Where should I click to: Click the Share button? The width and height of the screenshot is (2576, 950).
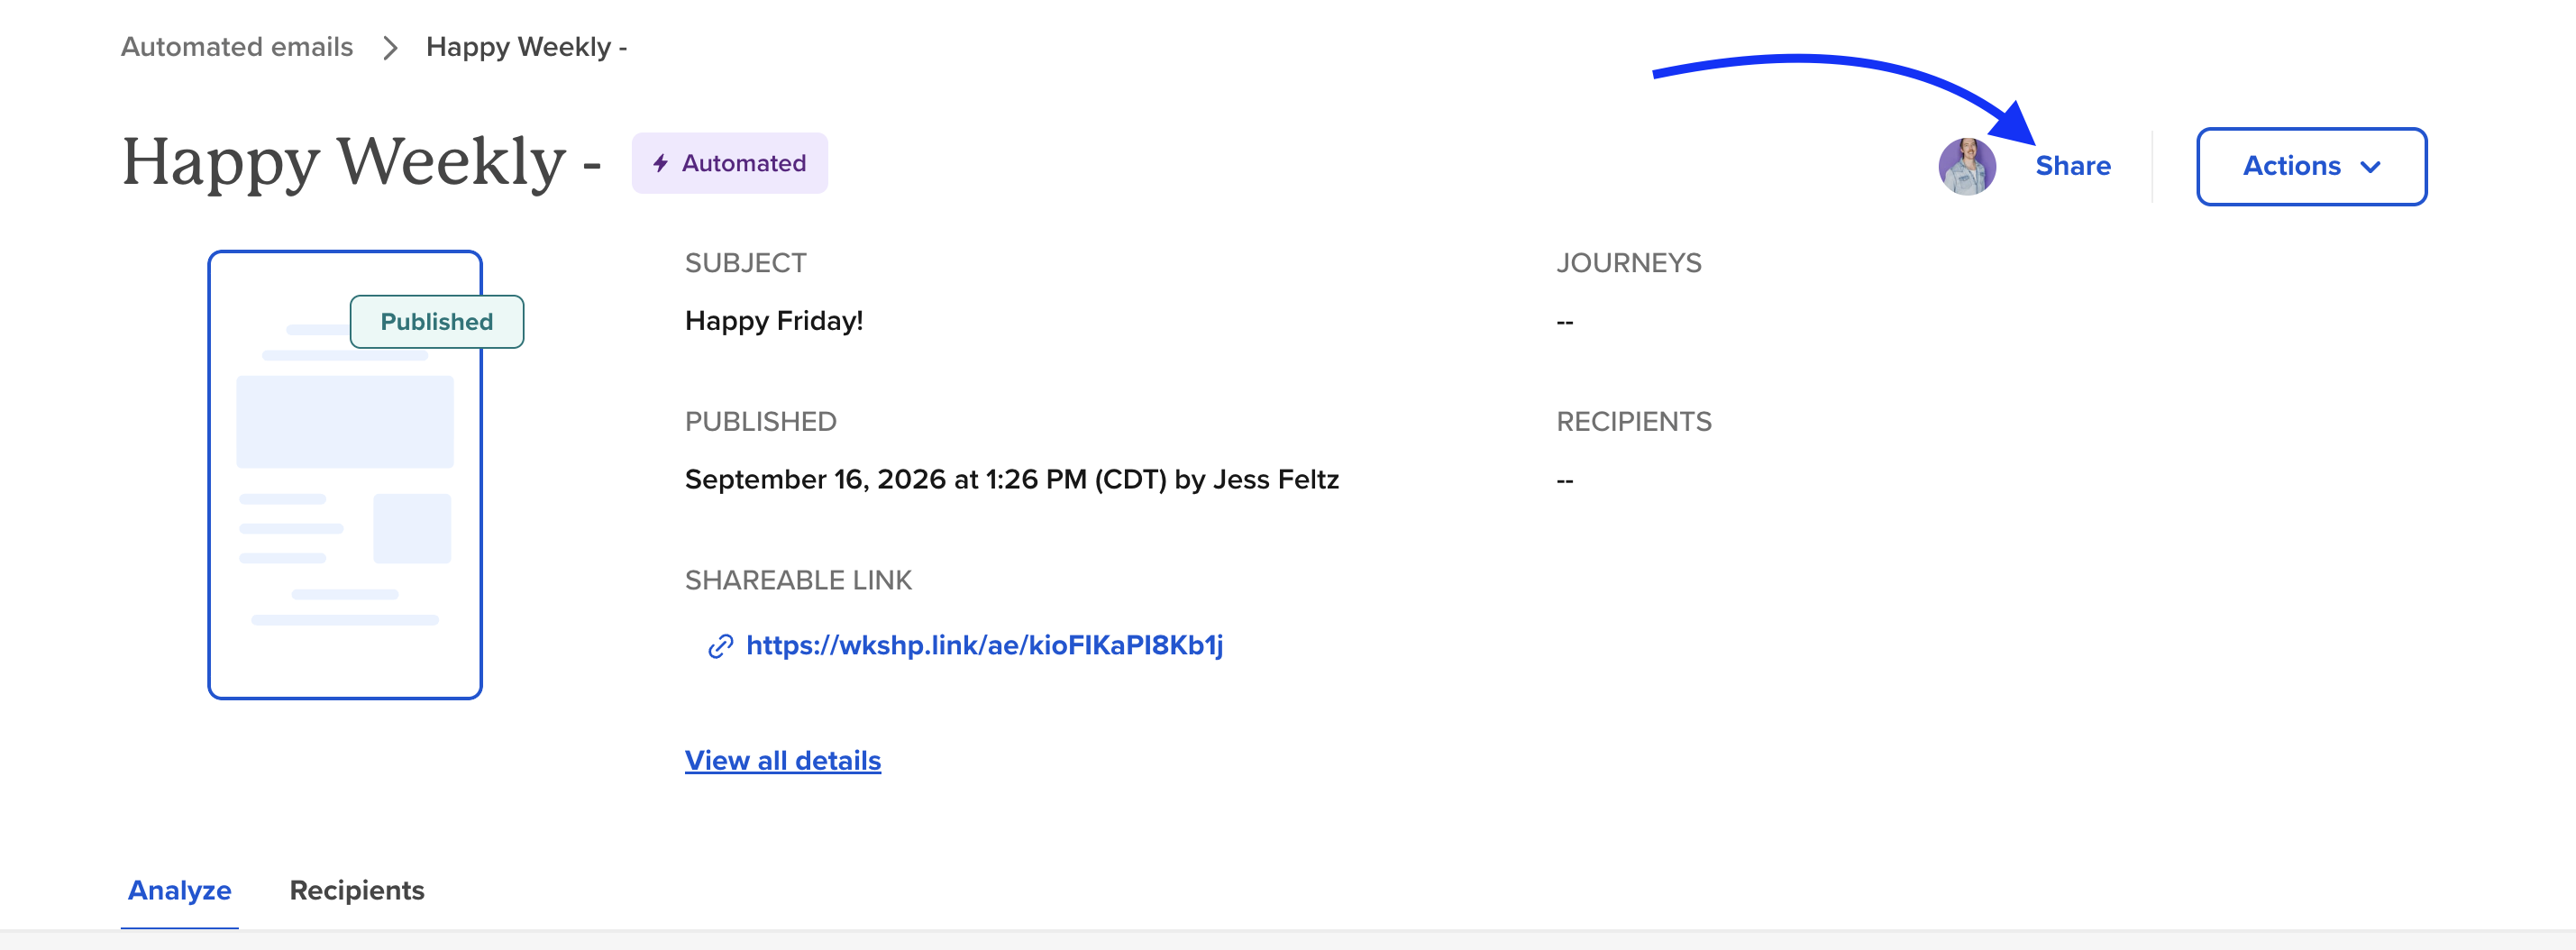click(x=2072, y=166)
